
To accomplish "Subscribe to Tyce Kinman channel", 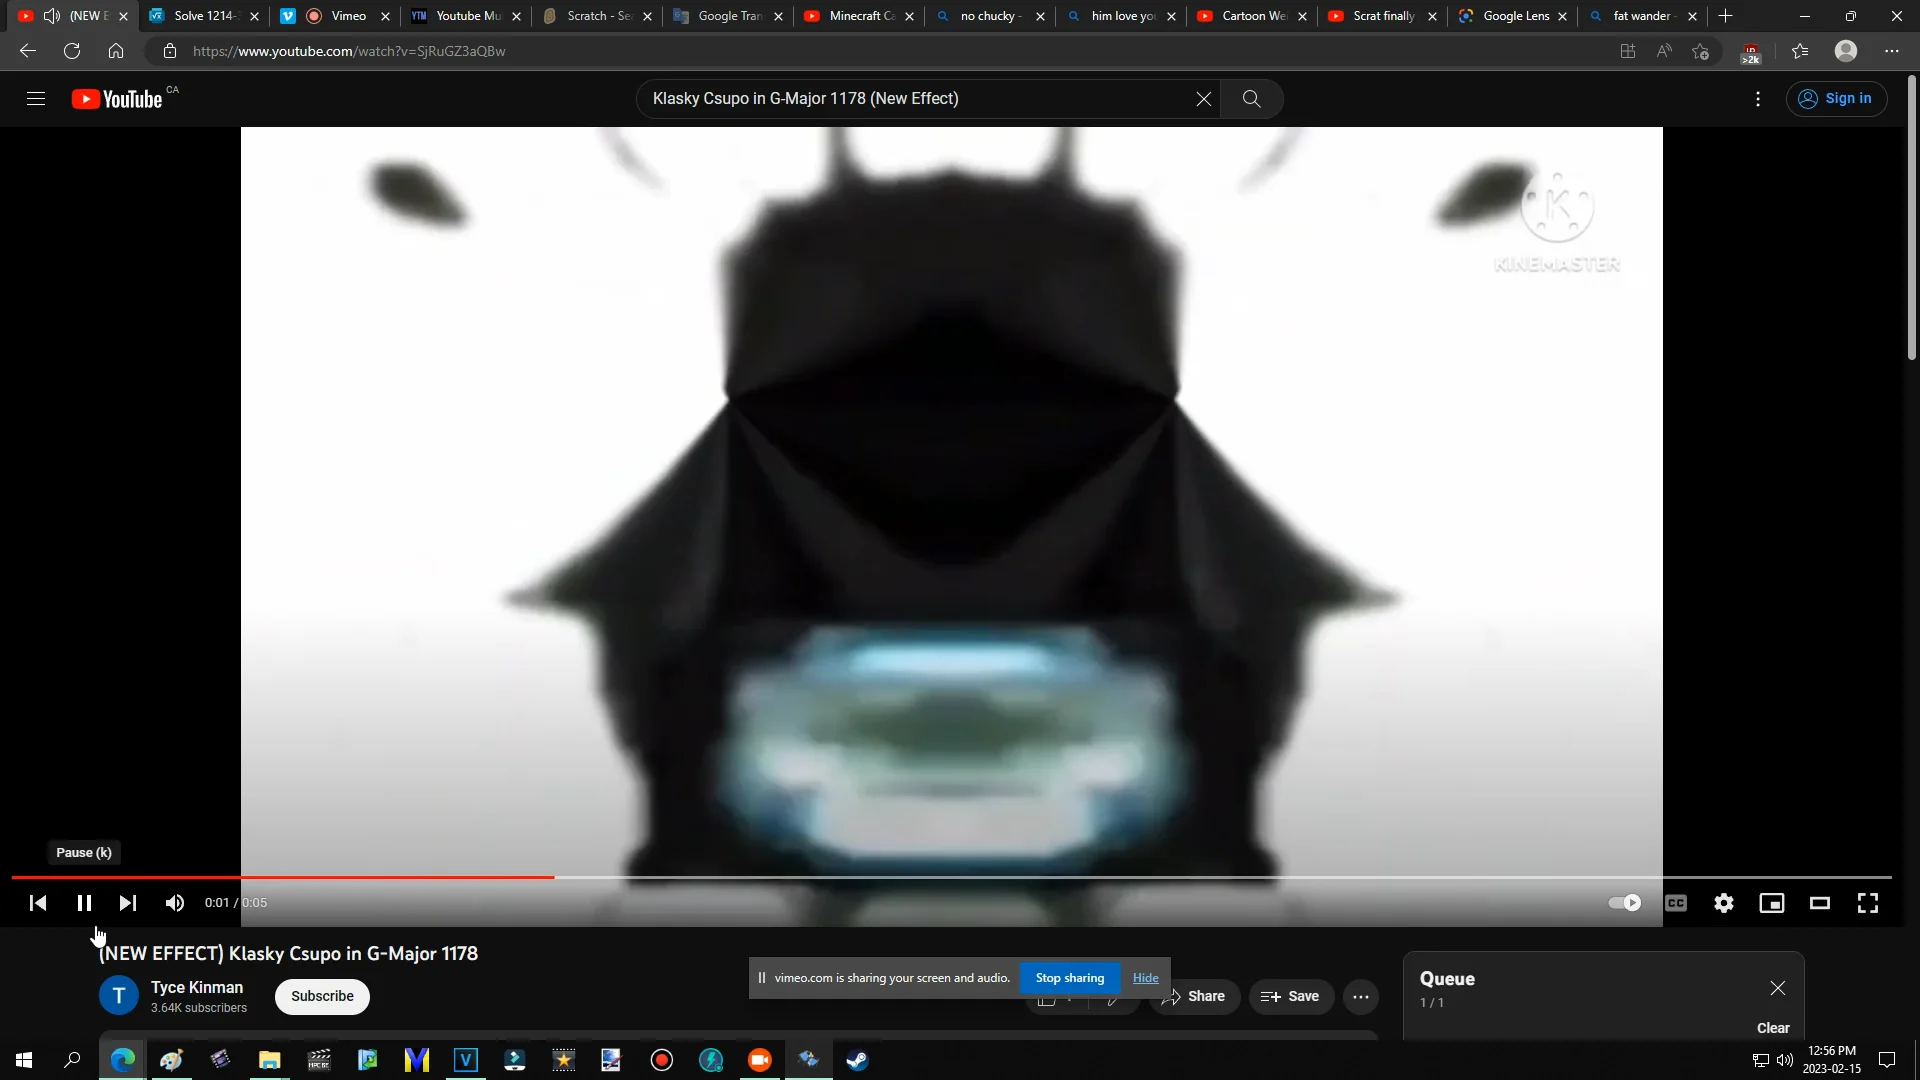I will [x=322, y=997].
